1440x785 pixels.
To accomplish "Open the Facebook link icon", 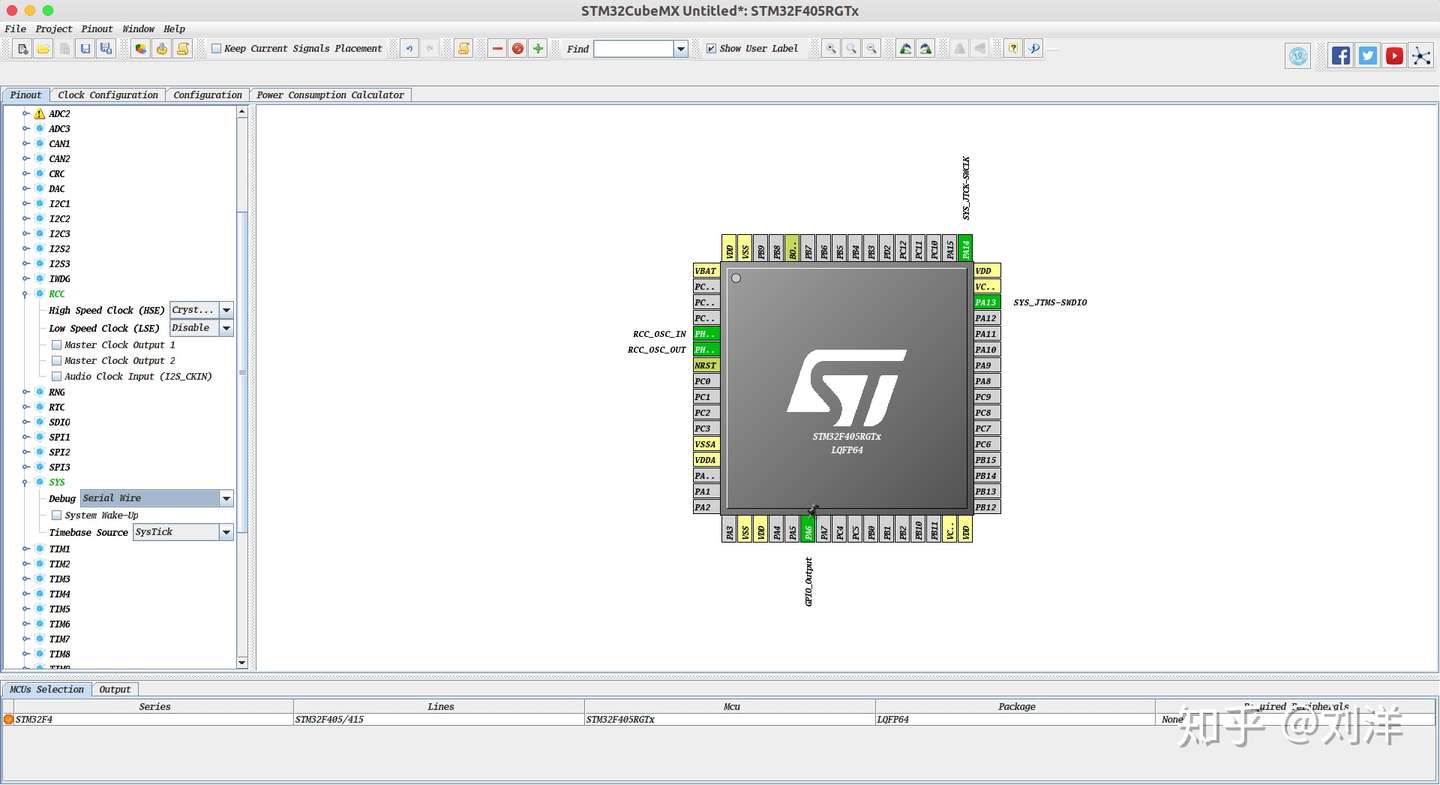I will pyautogui.click(x=1341, y=56).
